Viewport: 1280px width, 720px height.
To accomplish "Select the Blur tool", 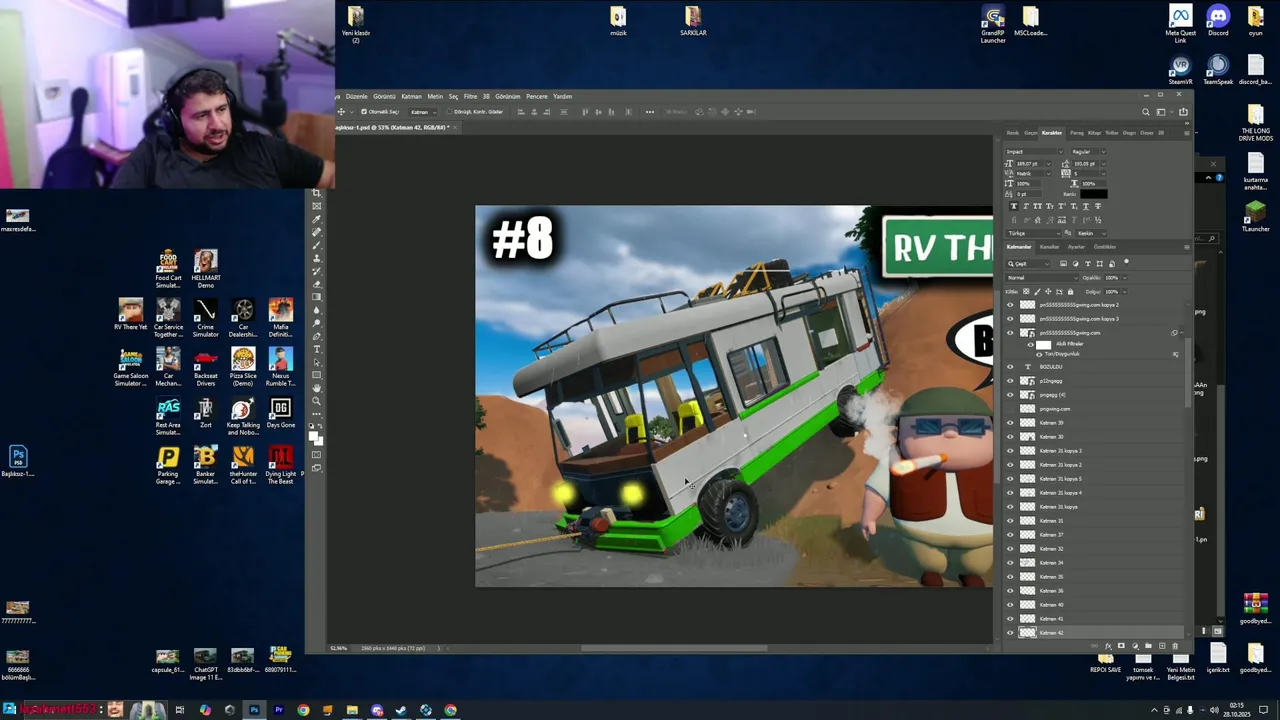I will (x=317, y=309).
